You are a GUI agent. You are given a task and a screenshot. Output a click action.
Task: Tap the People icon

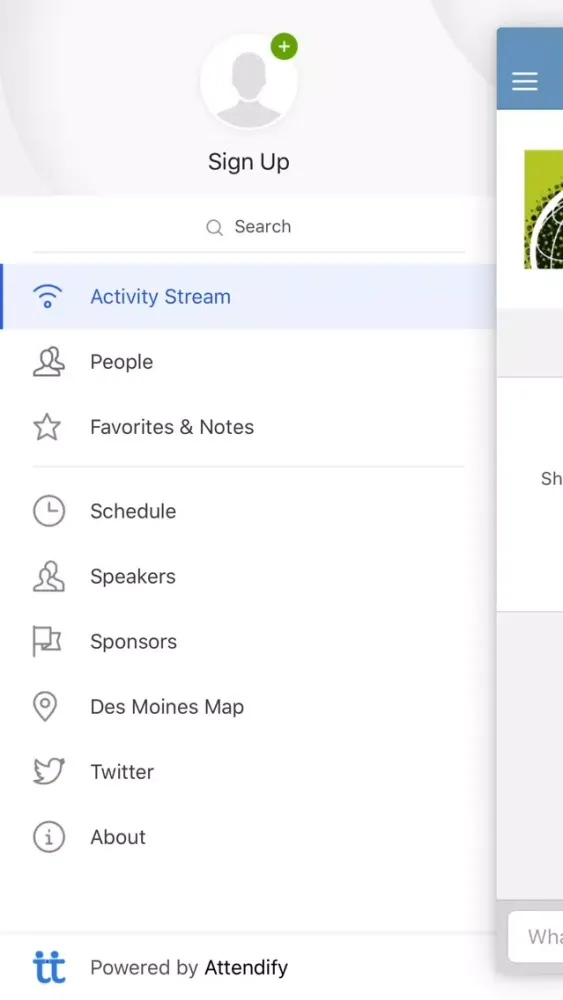point(48,362)
